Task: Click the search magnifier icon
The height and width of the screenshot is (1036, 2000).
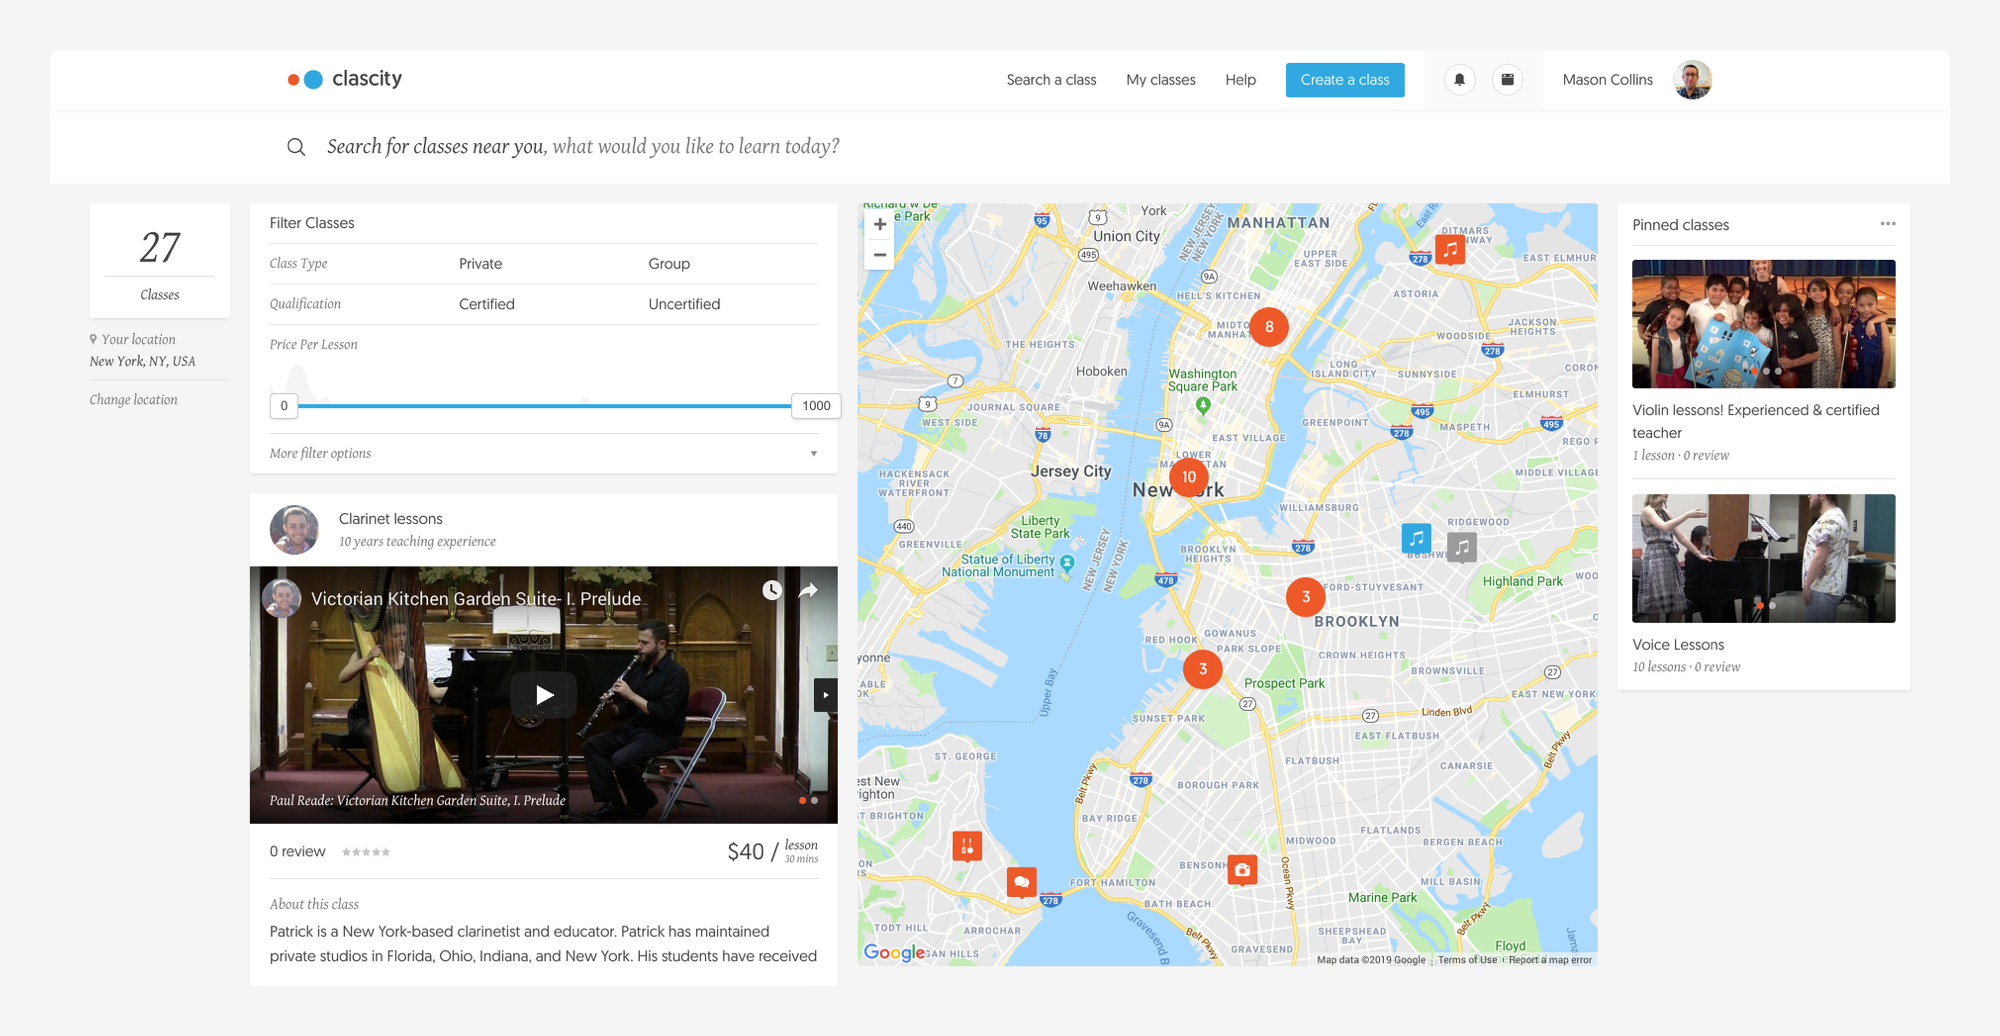Action: pos(296,147)
